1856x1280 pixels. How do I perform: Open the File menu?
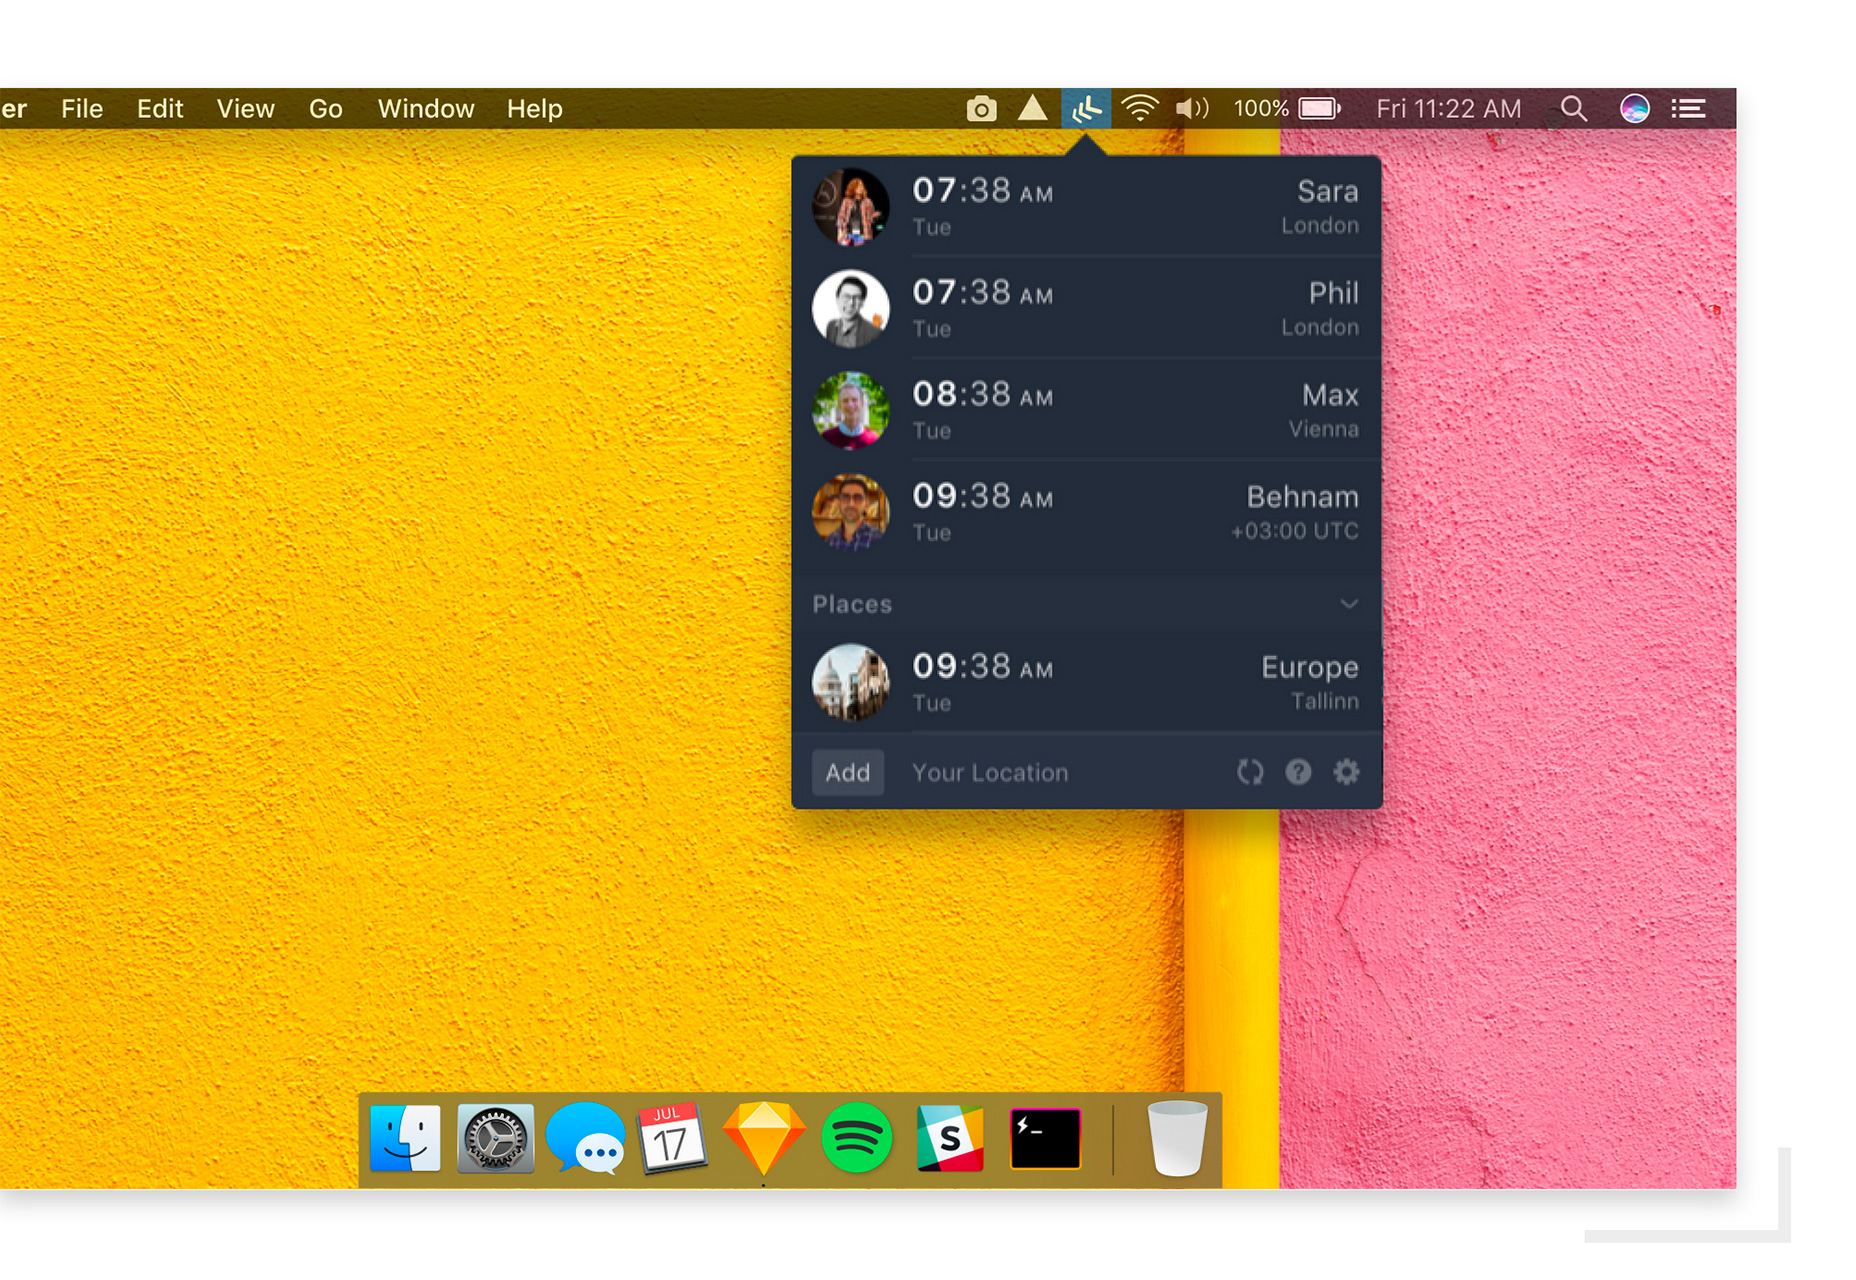(x=82, y=109)
